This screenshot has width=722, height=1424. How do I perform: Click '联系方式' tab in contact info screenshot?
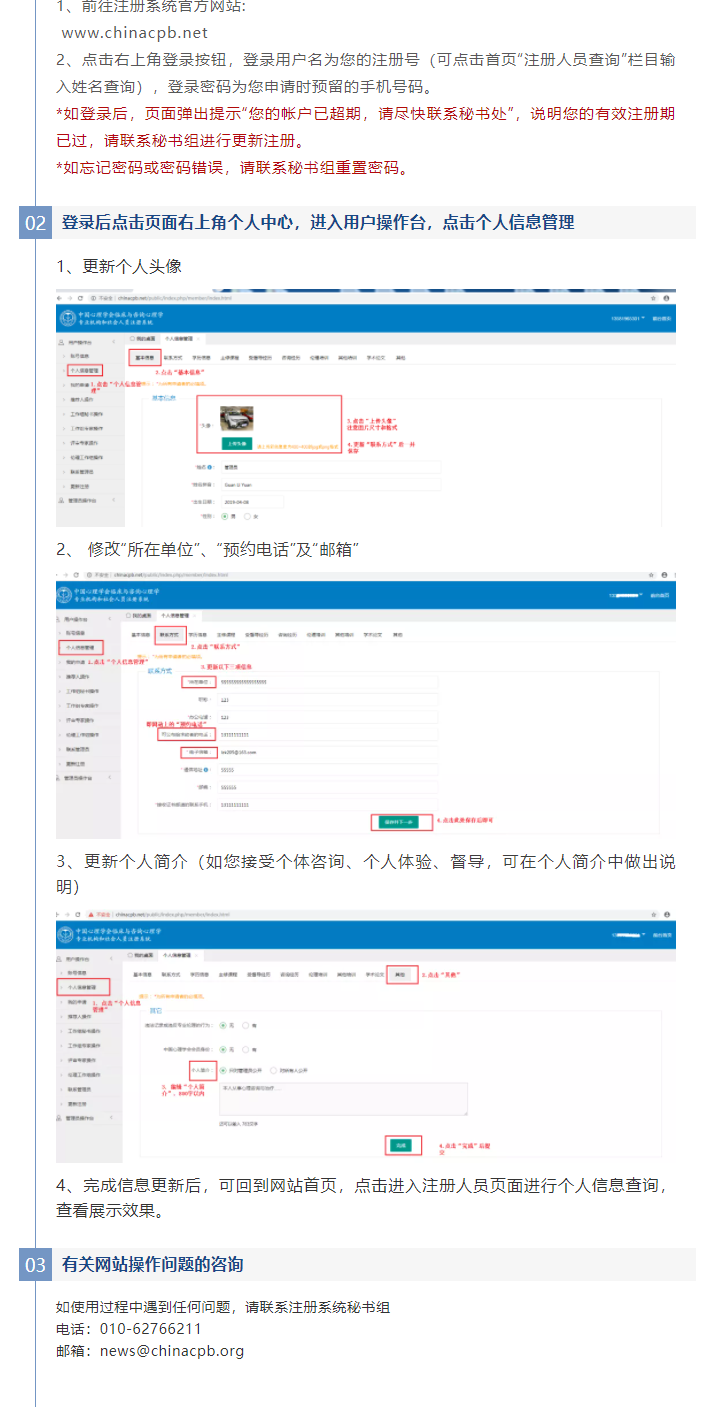[x=169, y=633]
